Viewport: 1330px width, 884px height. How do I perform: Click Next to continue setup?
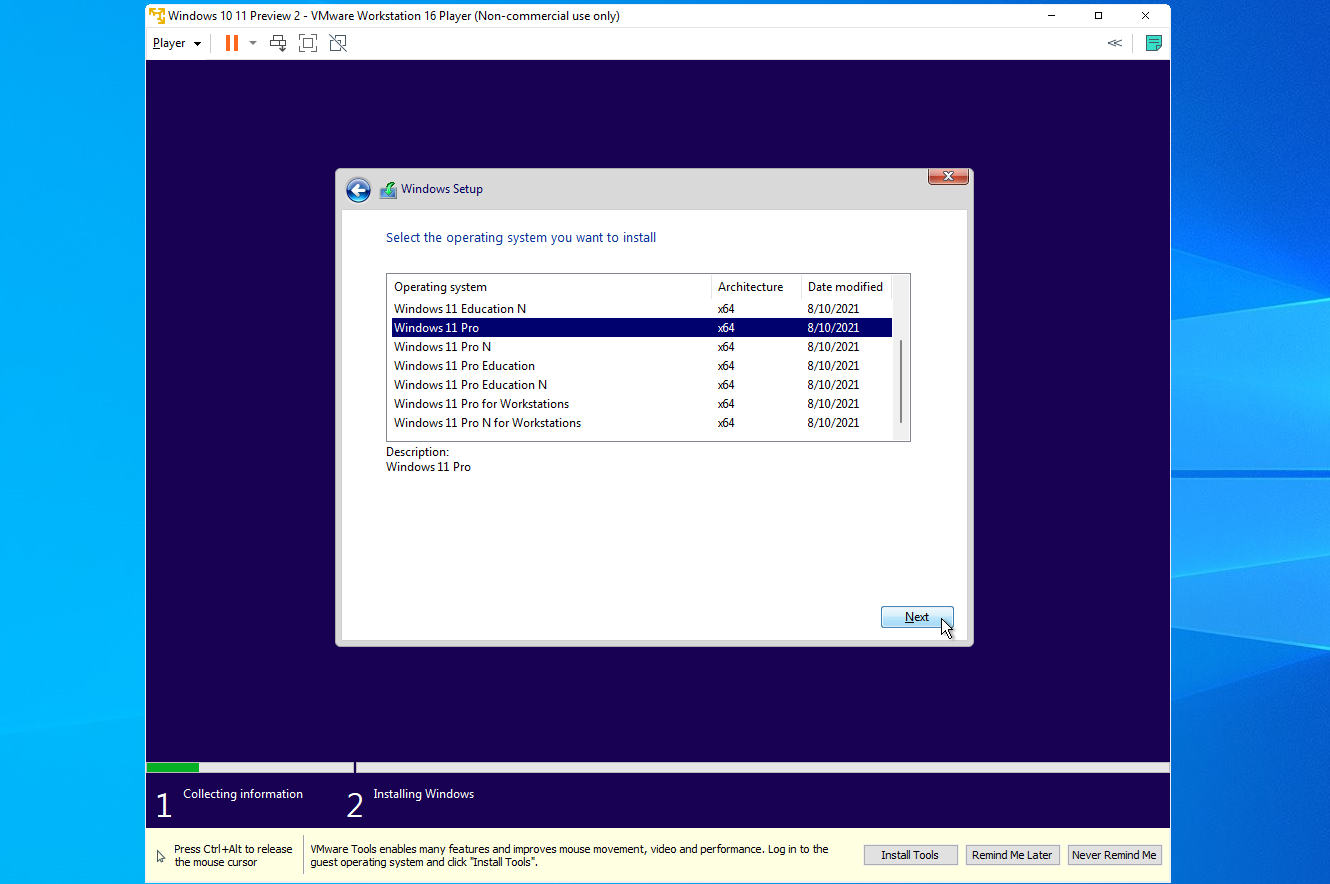coord(917,617)
